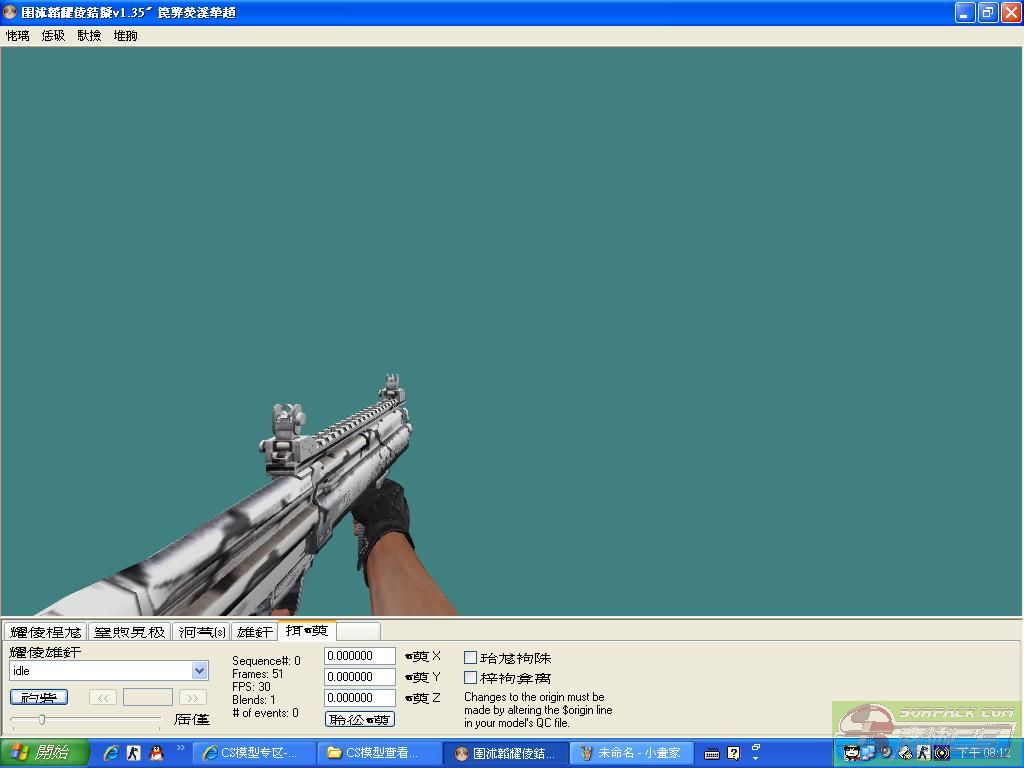Click the origin X value input field

point(359,656)
